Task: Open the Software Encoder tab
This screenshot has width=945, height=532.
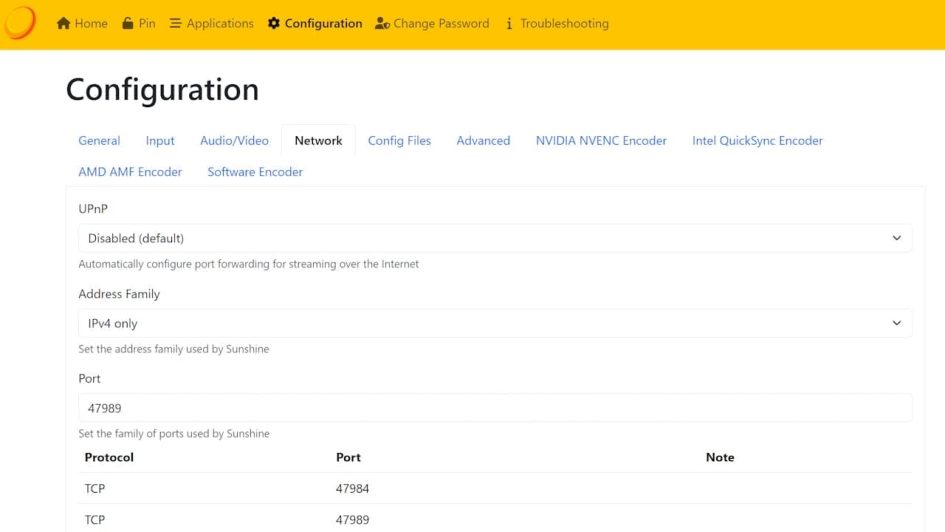Action: (255, 172)
